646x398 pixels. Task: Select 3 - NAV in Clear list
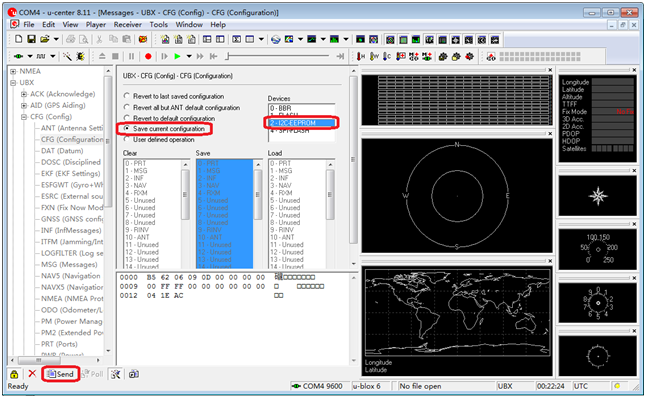pyautogui.click(x=152, y=185)
